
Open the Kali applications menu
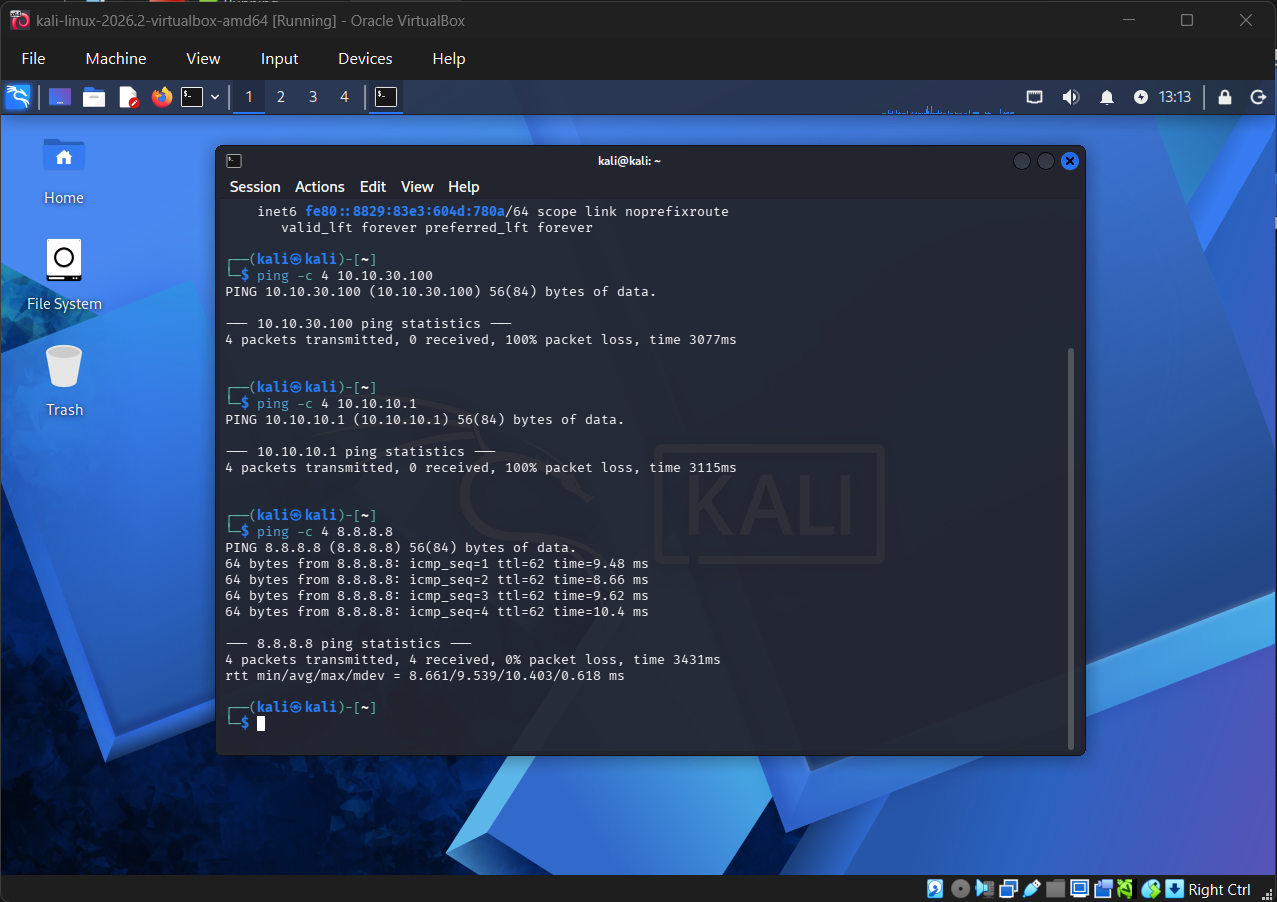[18, 97]
